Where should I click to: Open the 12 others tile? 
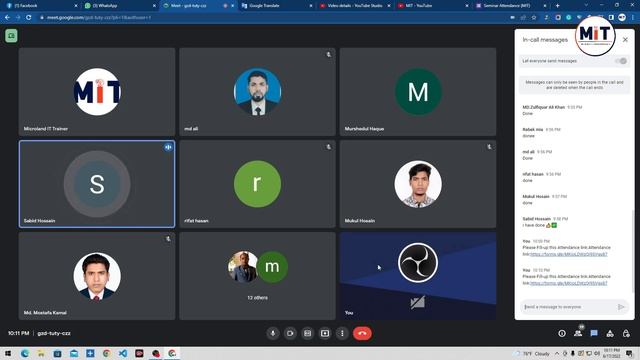[257, 276]
